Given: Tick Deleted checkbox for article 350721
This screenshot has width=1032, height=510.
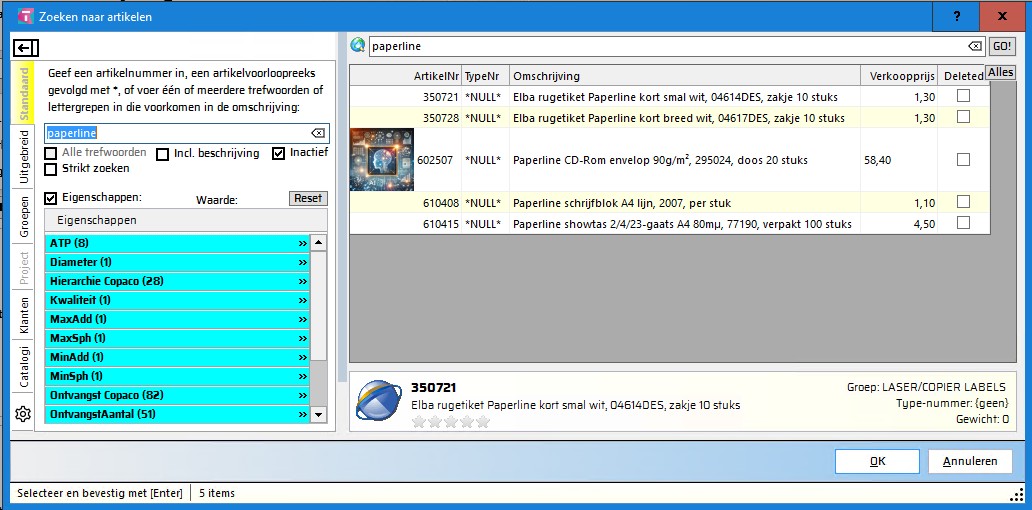Looking at the screenshot, I should (964, 96).
